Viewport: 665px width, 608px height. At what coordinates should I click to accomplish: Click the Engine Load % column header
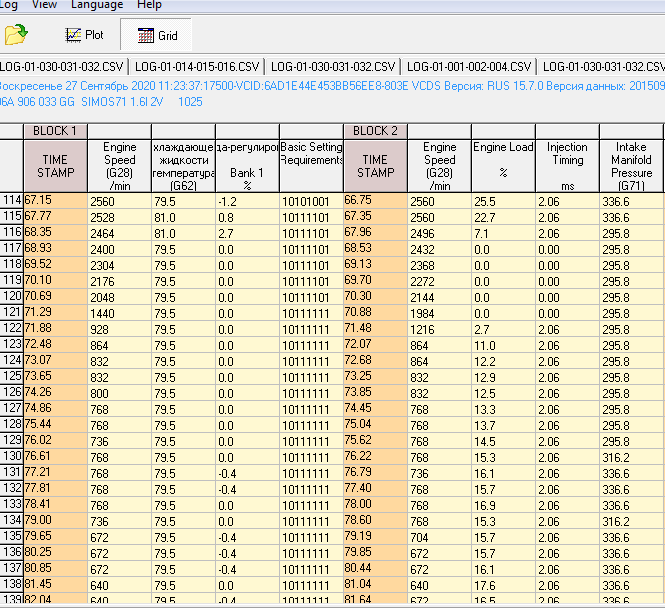pyautogui.click(x=503, y=166)
